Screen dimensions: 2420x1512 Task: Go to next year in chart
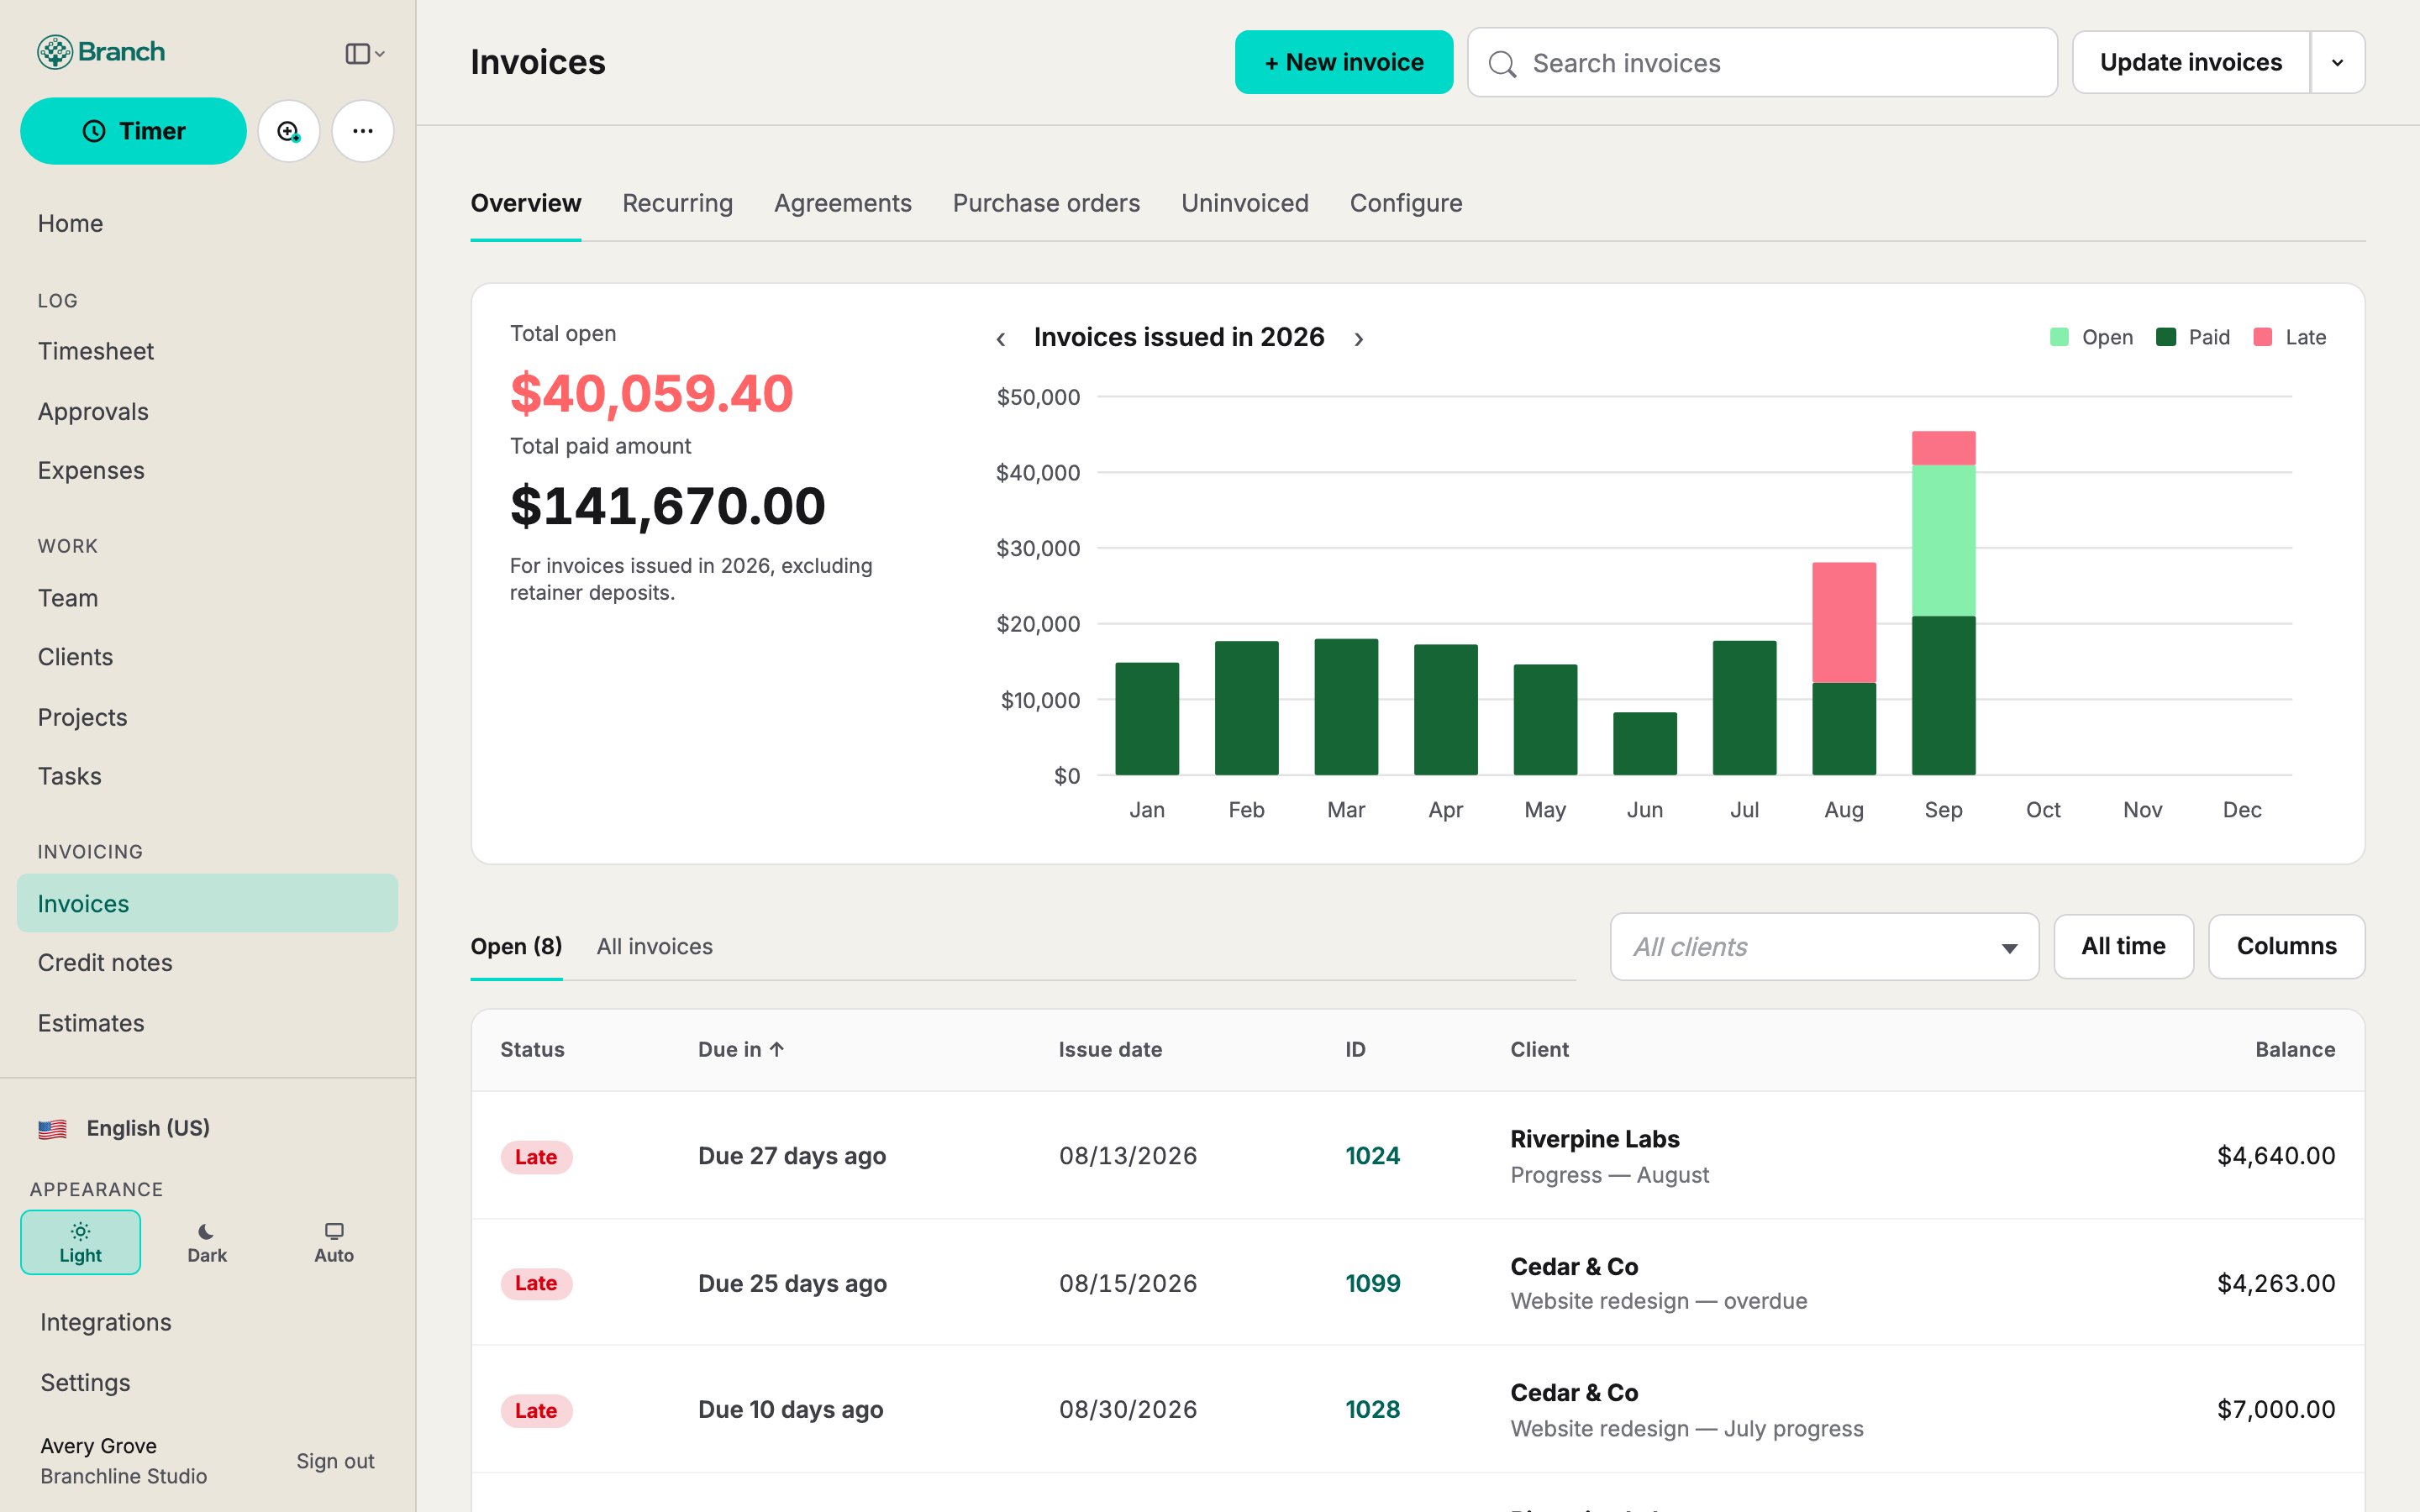(1359, 339)
